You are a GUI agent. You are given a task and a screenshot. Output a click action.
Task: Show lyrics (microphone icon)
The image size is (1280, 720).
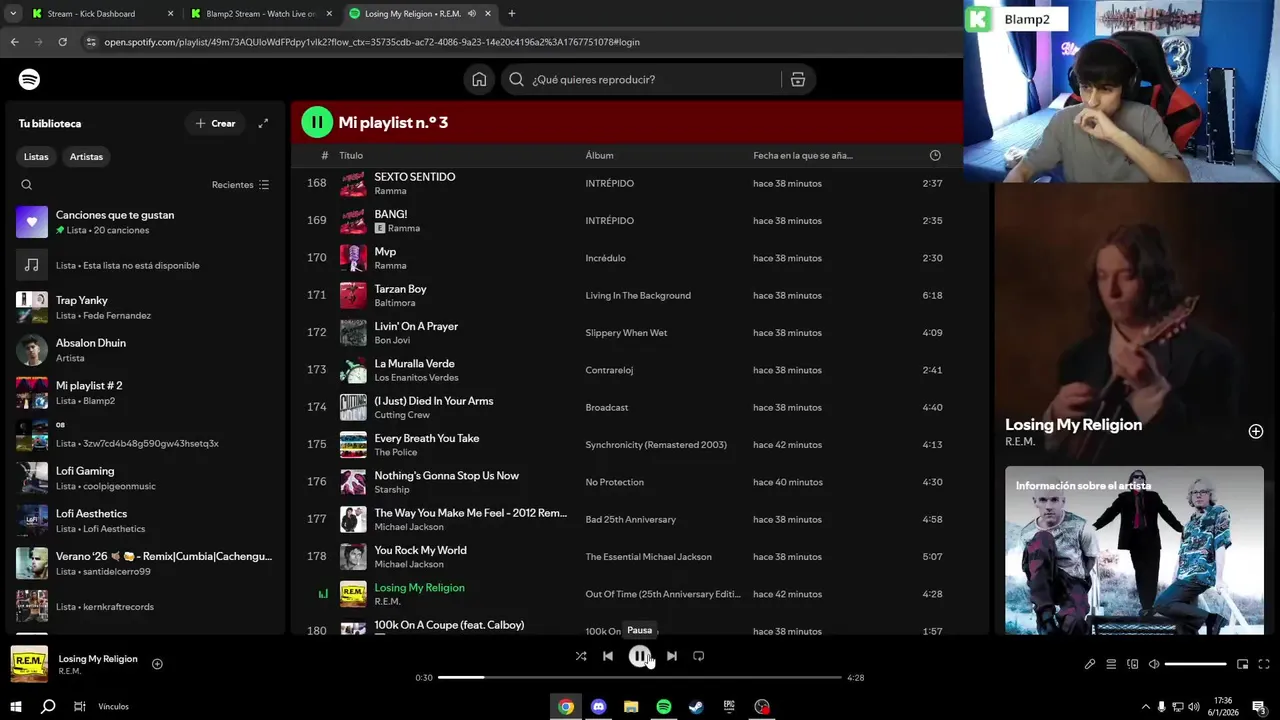click(x=1090, y=664)
